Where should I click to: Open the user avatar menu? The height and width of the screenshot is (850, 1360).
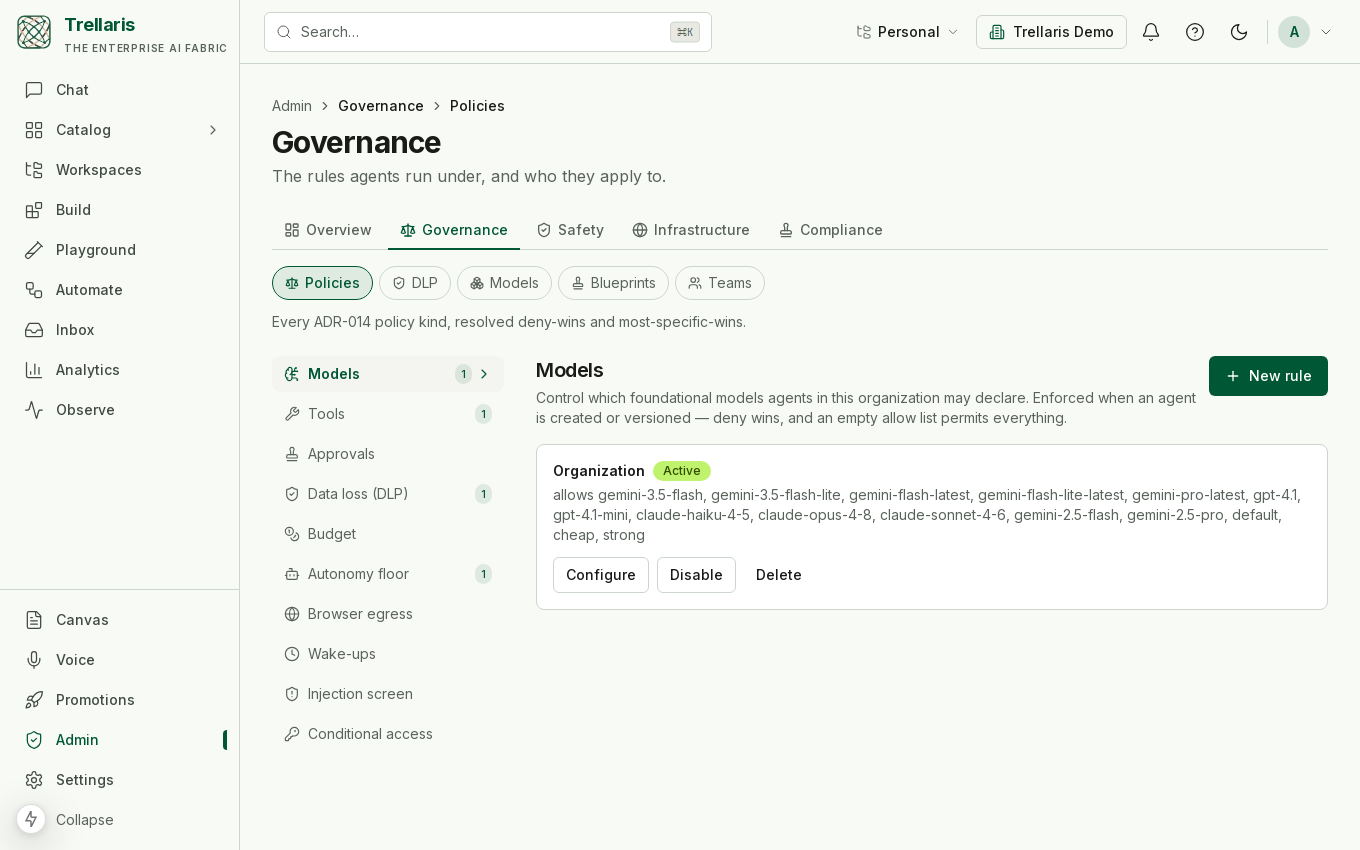[1306, 32]
